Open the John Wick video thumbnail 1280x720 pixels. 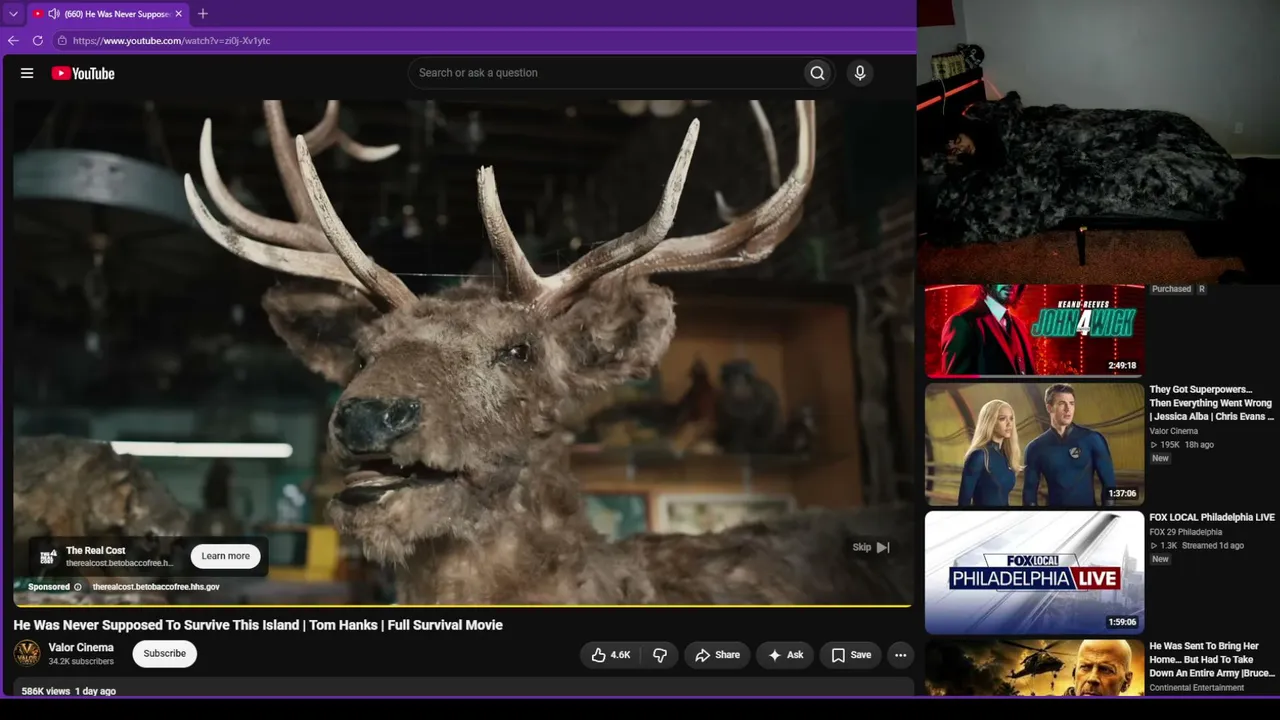pos(1034,330)
